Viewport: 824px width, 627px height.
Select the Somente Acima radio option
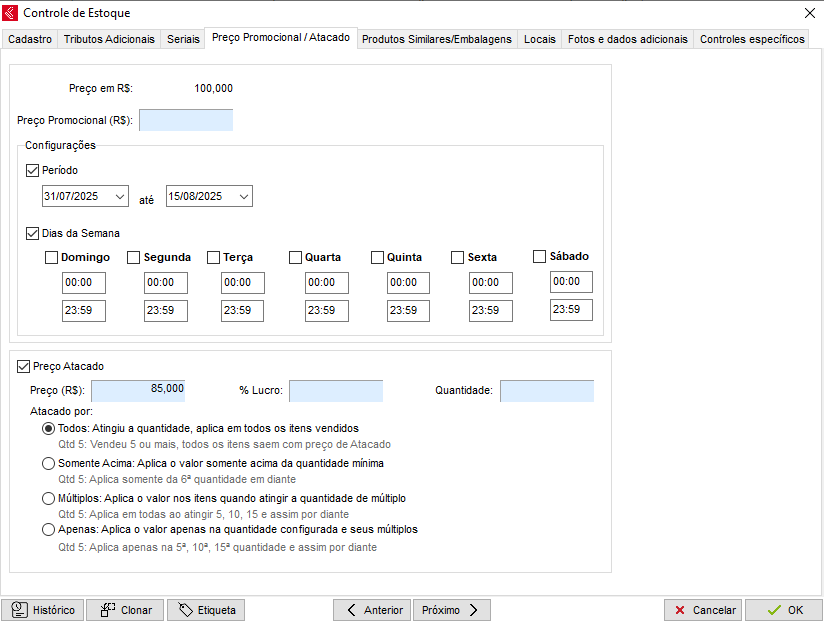click(x=48, y=464)
